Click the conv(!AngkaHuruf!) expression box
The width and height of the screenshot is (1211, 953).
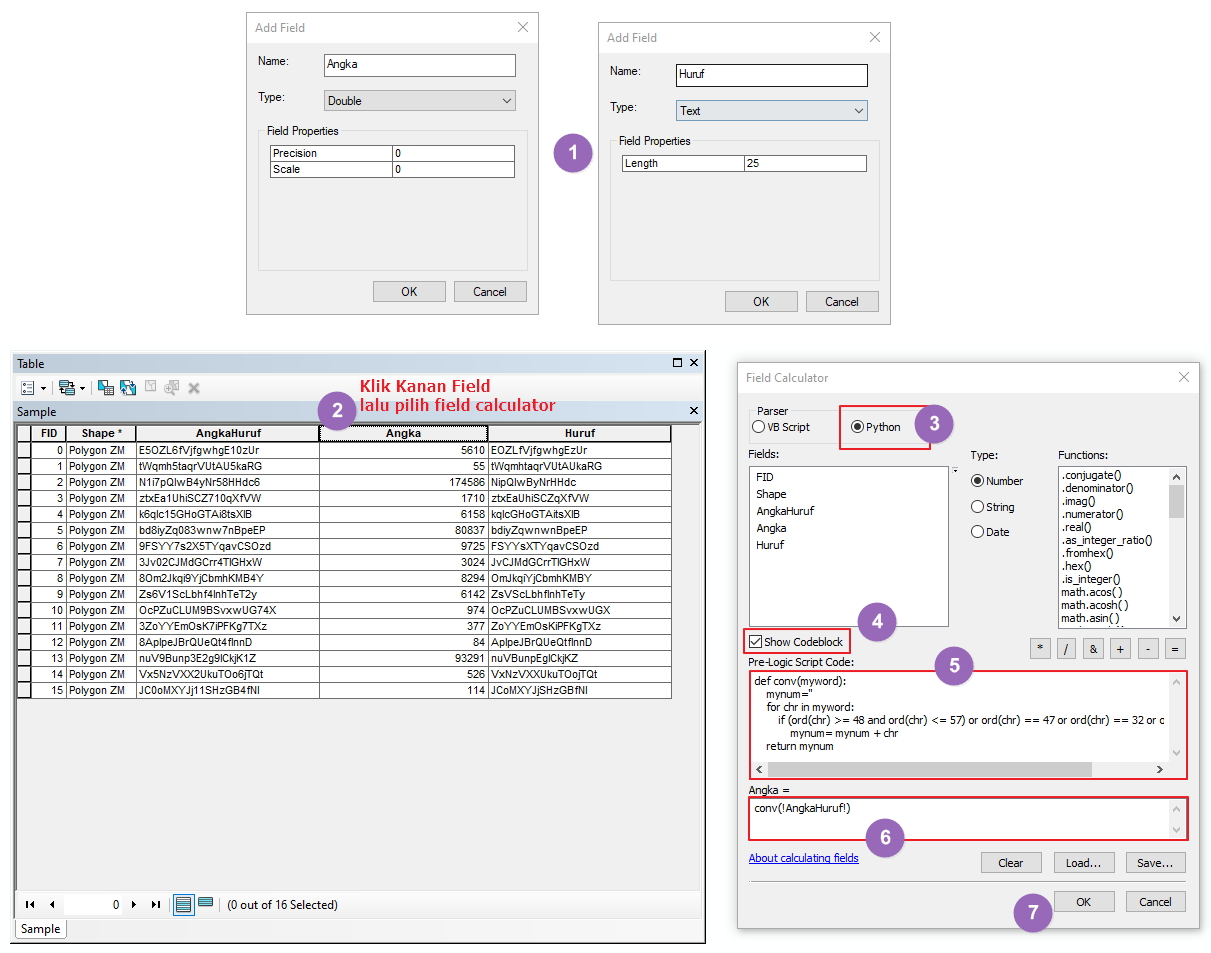tap(968, 818)
